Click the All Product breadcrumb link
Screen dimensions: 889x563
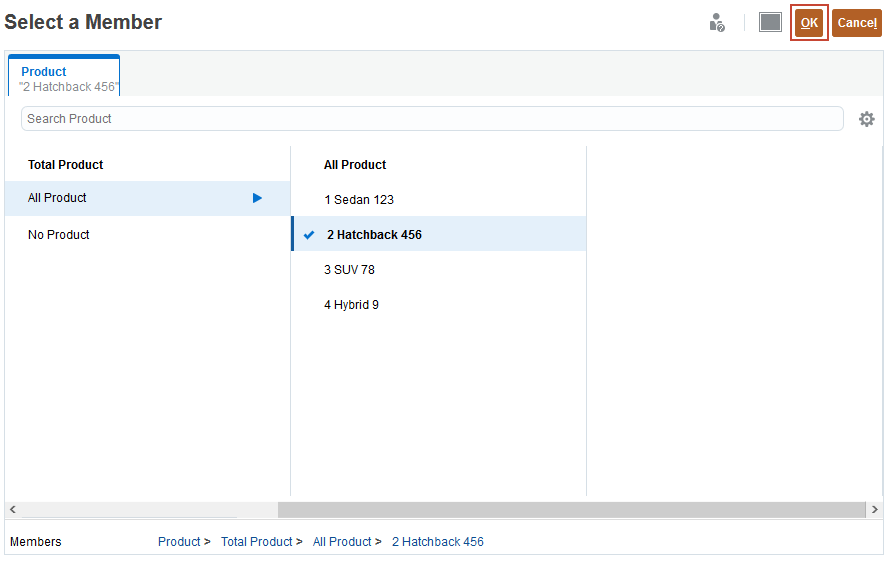pyautogui.click(x=342, y=542)
